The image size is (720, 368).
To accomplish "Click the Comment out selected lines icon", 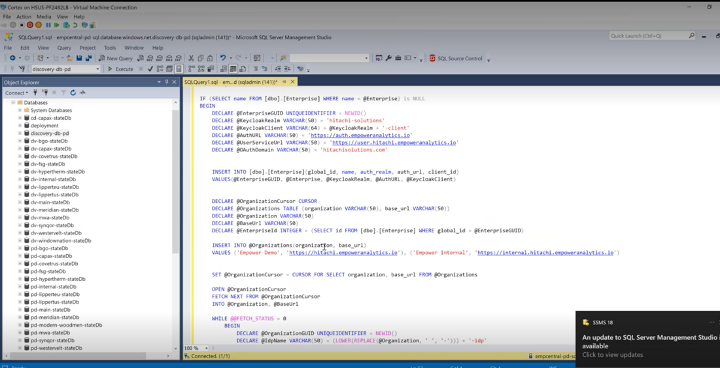I will [x=256, y=69].
